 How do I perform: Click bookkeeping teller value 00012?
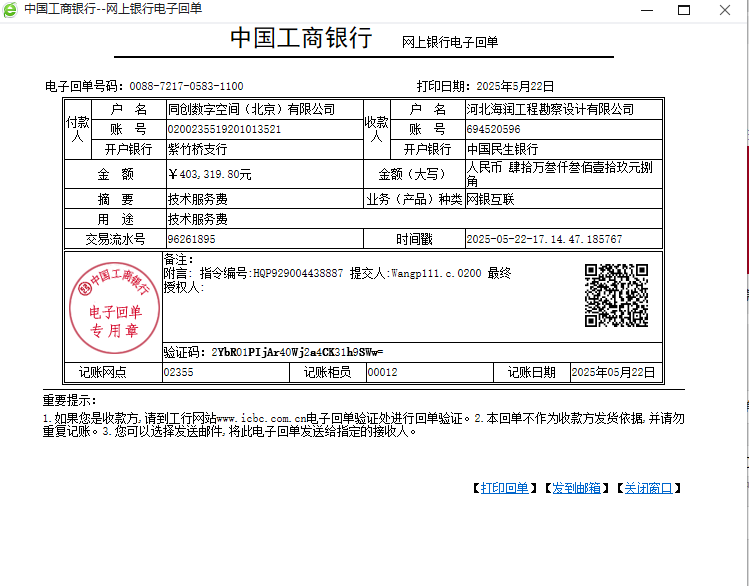click(x=382, y=372)
